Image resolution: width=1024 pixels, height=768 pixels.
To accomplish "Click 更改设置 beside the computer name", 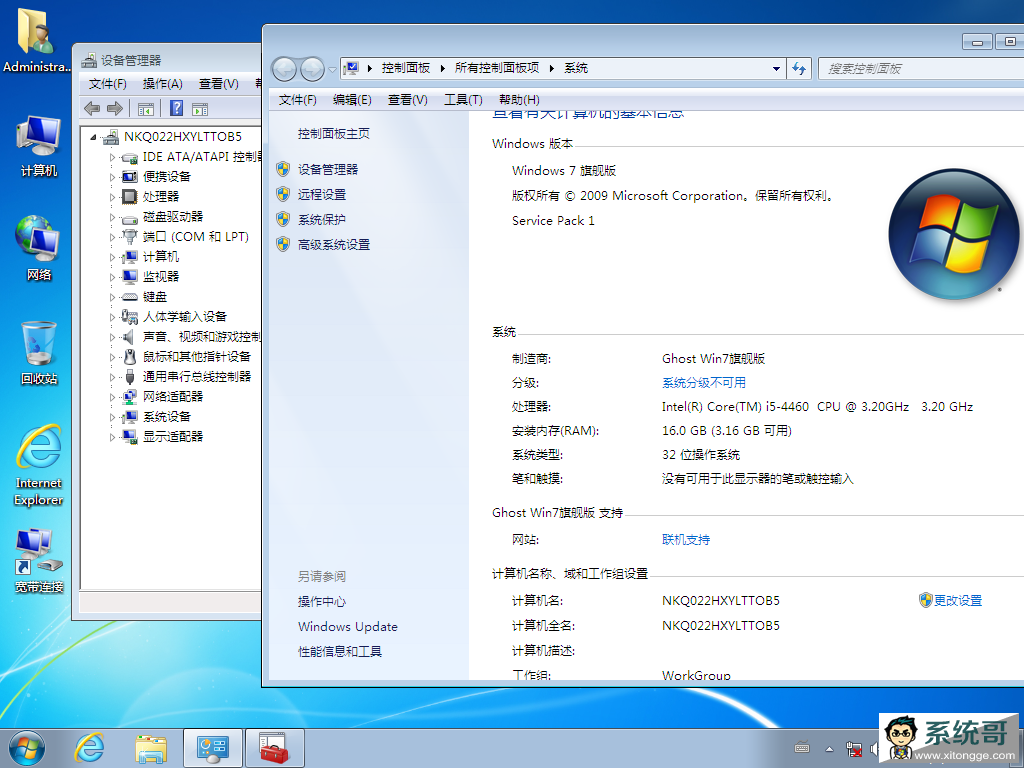I will pyautogui.click(x=957, y=600).
